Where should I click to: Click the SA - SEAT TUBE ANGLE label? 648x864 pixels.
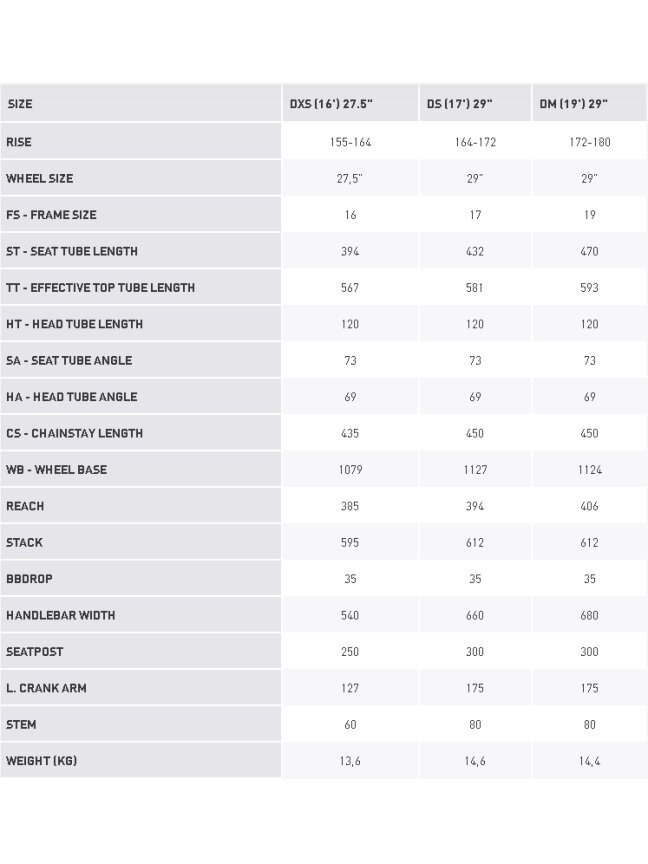coord(69,360)
